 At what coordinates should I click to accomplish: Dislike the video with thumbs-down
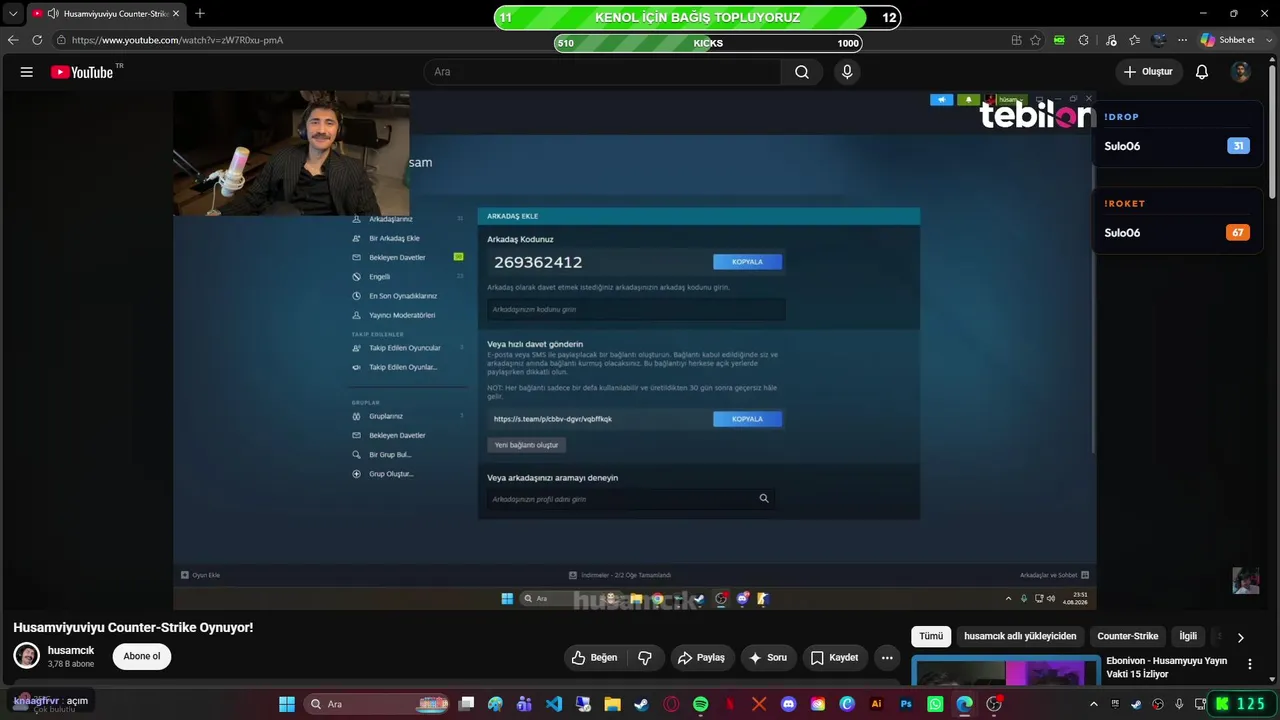point(645,657)
